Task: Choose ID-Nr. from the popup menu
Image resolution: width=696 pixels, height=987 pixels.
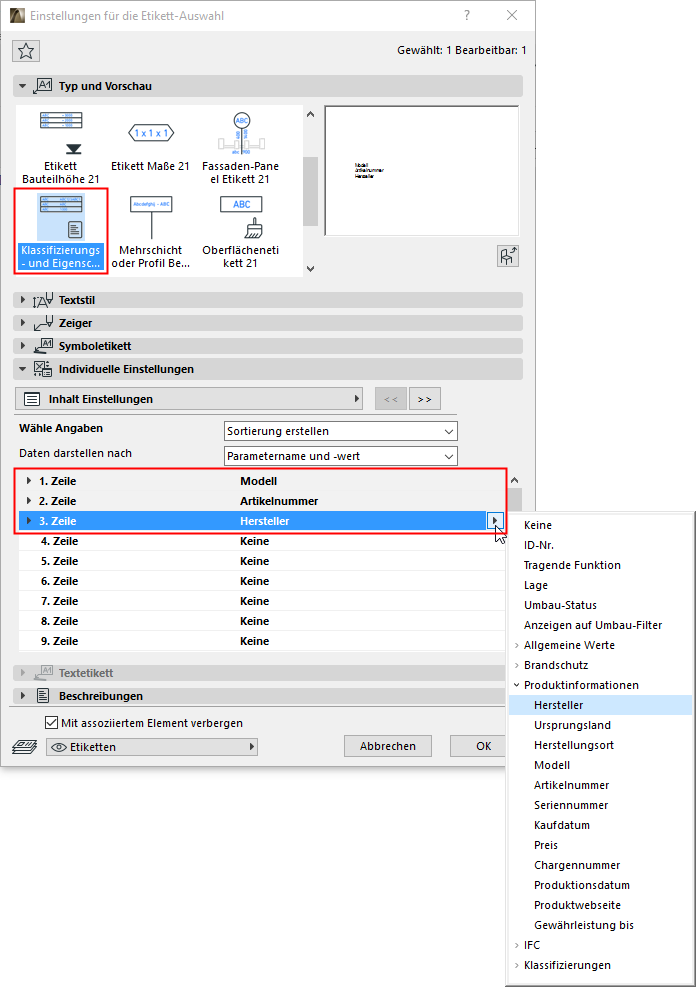Action: [600, 545]
